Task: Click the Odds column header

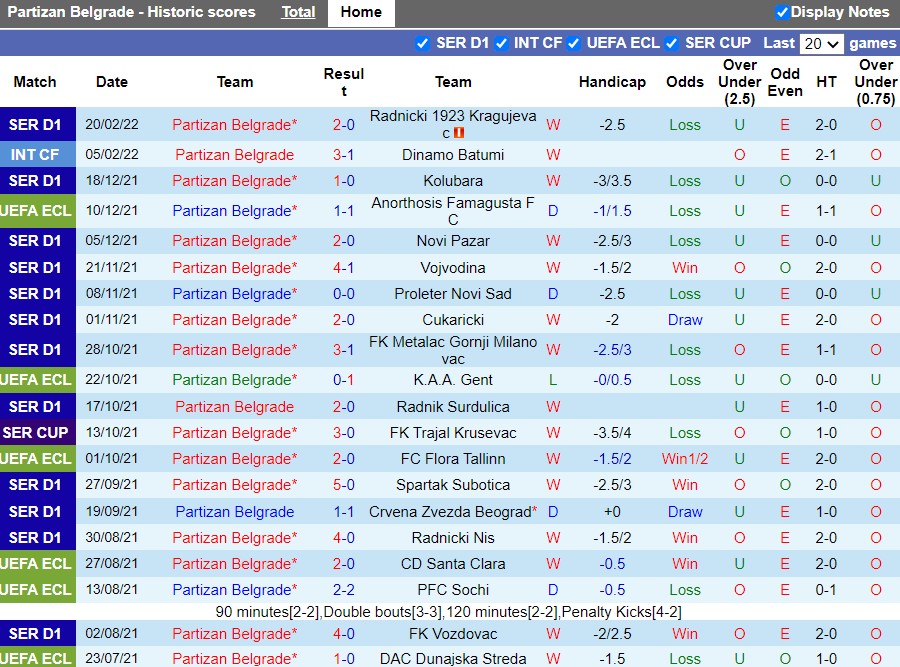Action: click(685, 82)
